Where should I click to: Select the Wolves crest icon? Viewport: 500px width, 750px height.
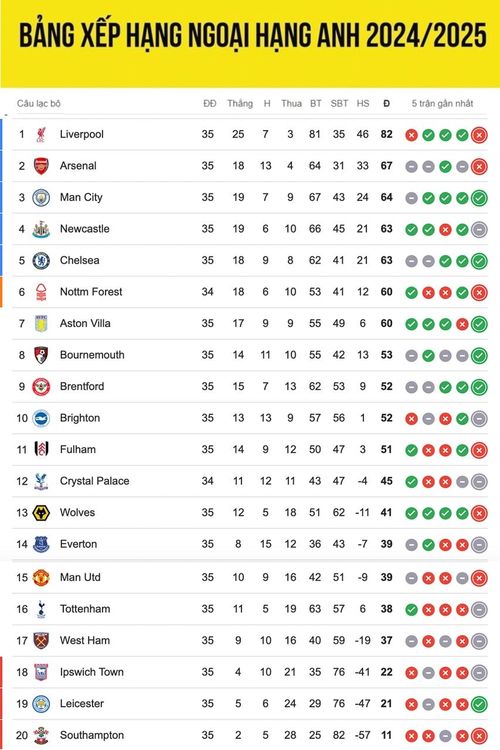coord(41,513)
